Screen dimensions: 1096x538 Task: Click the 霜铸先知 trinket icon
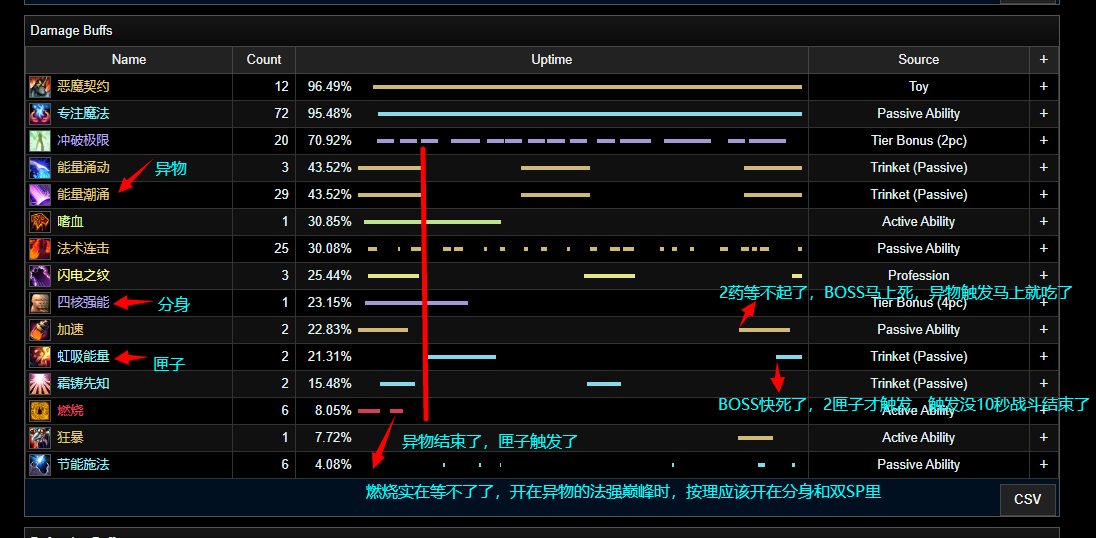click(39, 384)
